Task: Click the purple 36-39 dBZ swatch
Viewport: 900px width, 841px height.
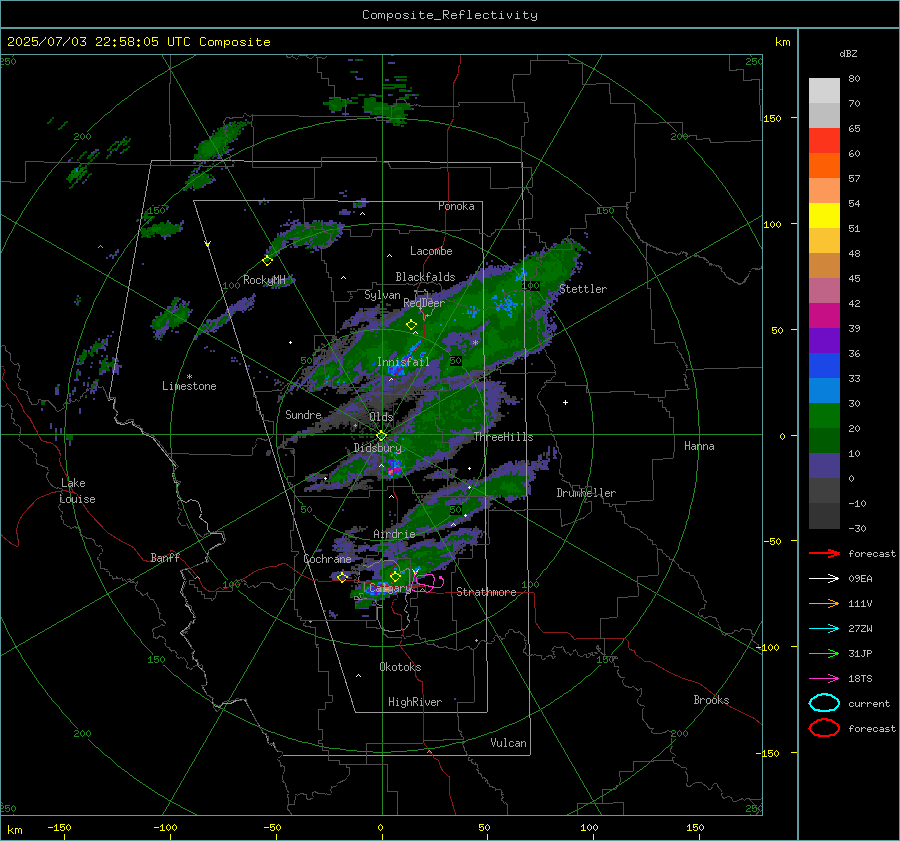Action: coord(824,341)
